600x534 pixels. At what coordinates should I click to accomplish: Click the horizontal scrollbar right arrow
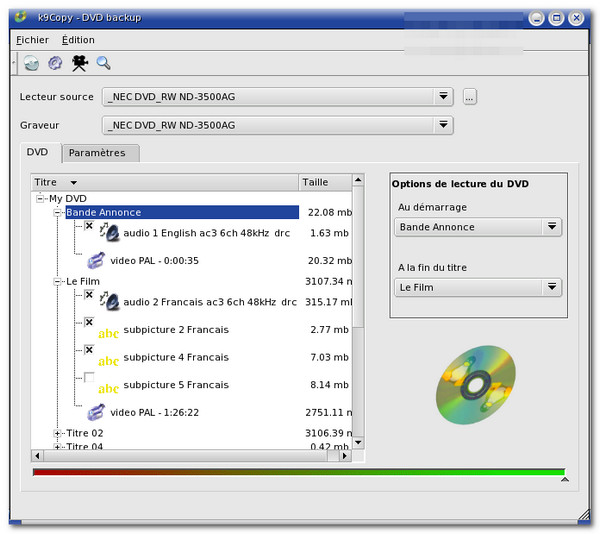pyautogui.click(x=345, y=456)
